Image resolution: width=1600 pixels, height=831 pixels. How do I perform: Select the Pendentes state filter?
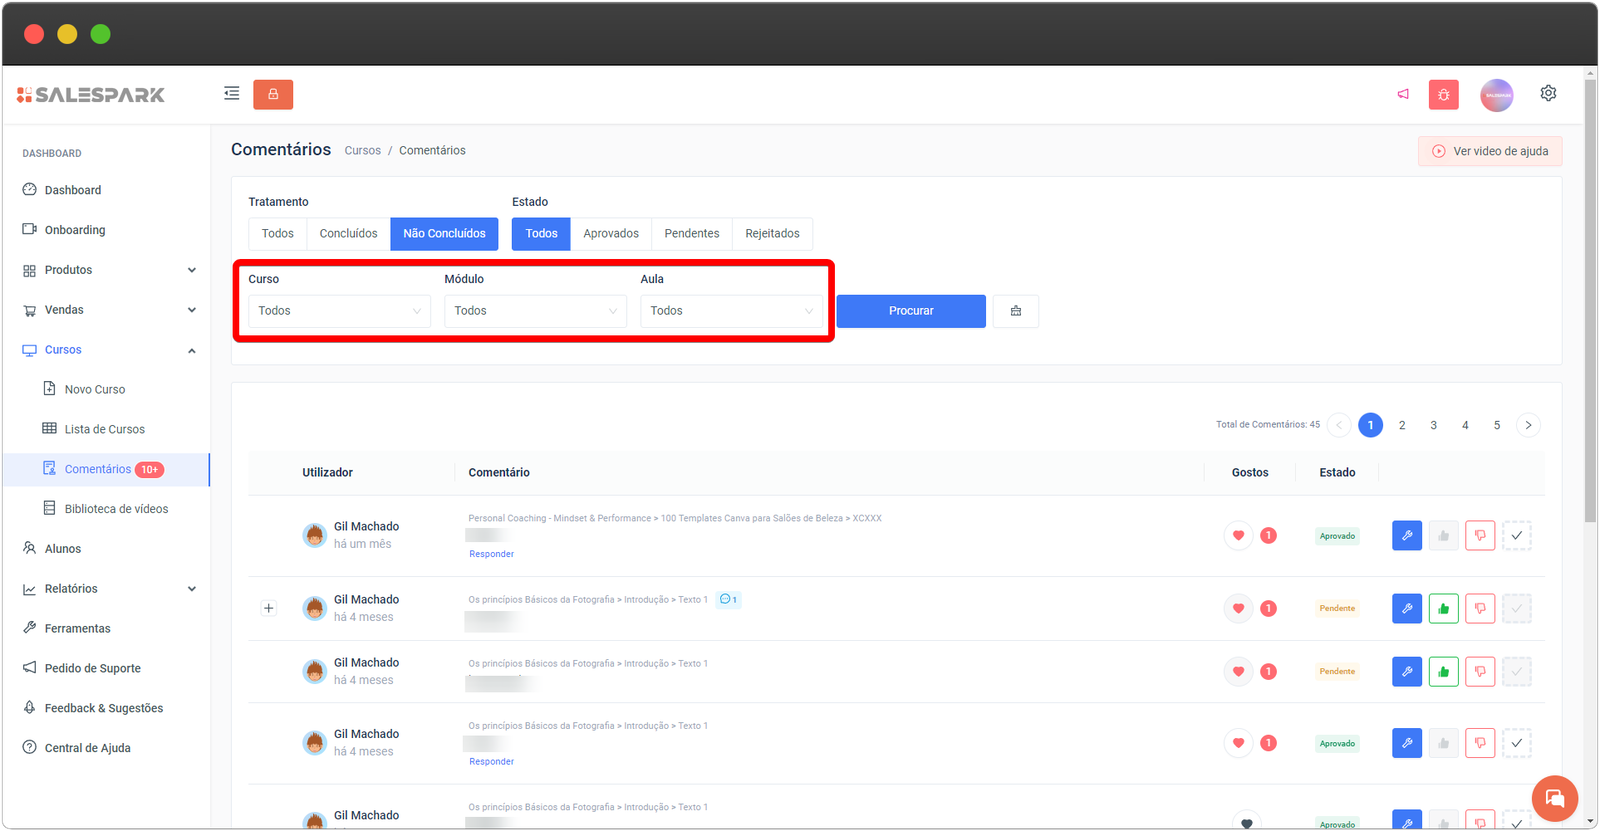(x=691, y=234)
